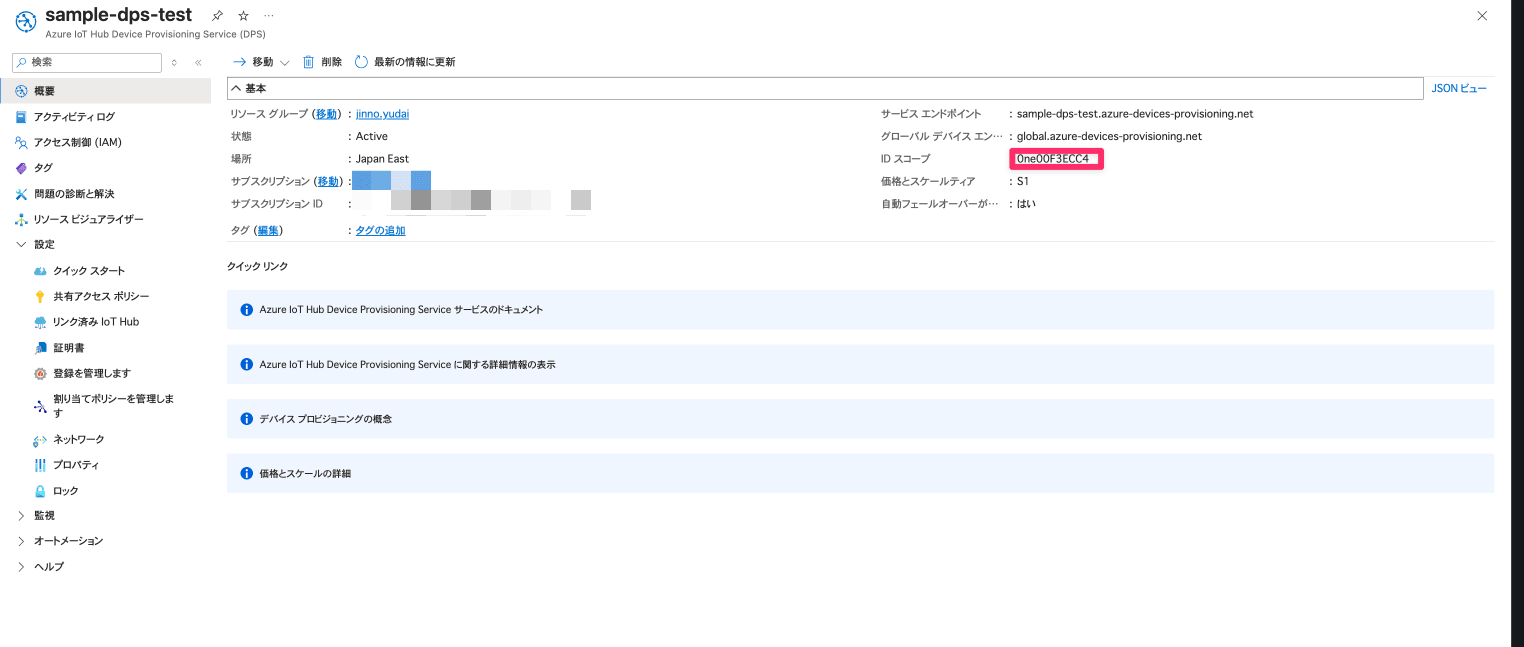Open the ロック padlock icon
This screenshot has width=1524, height=647.
click(40, 491)
